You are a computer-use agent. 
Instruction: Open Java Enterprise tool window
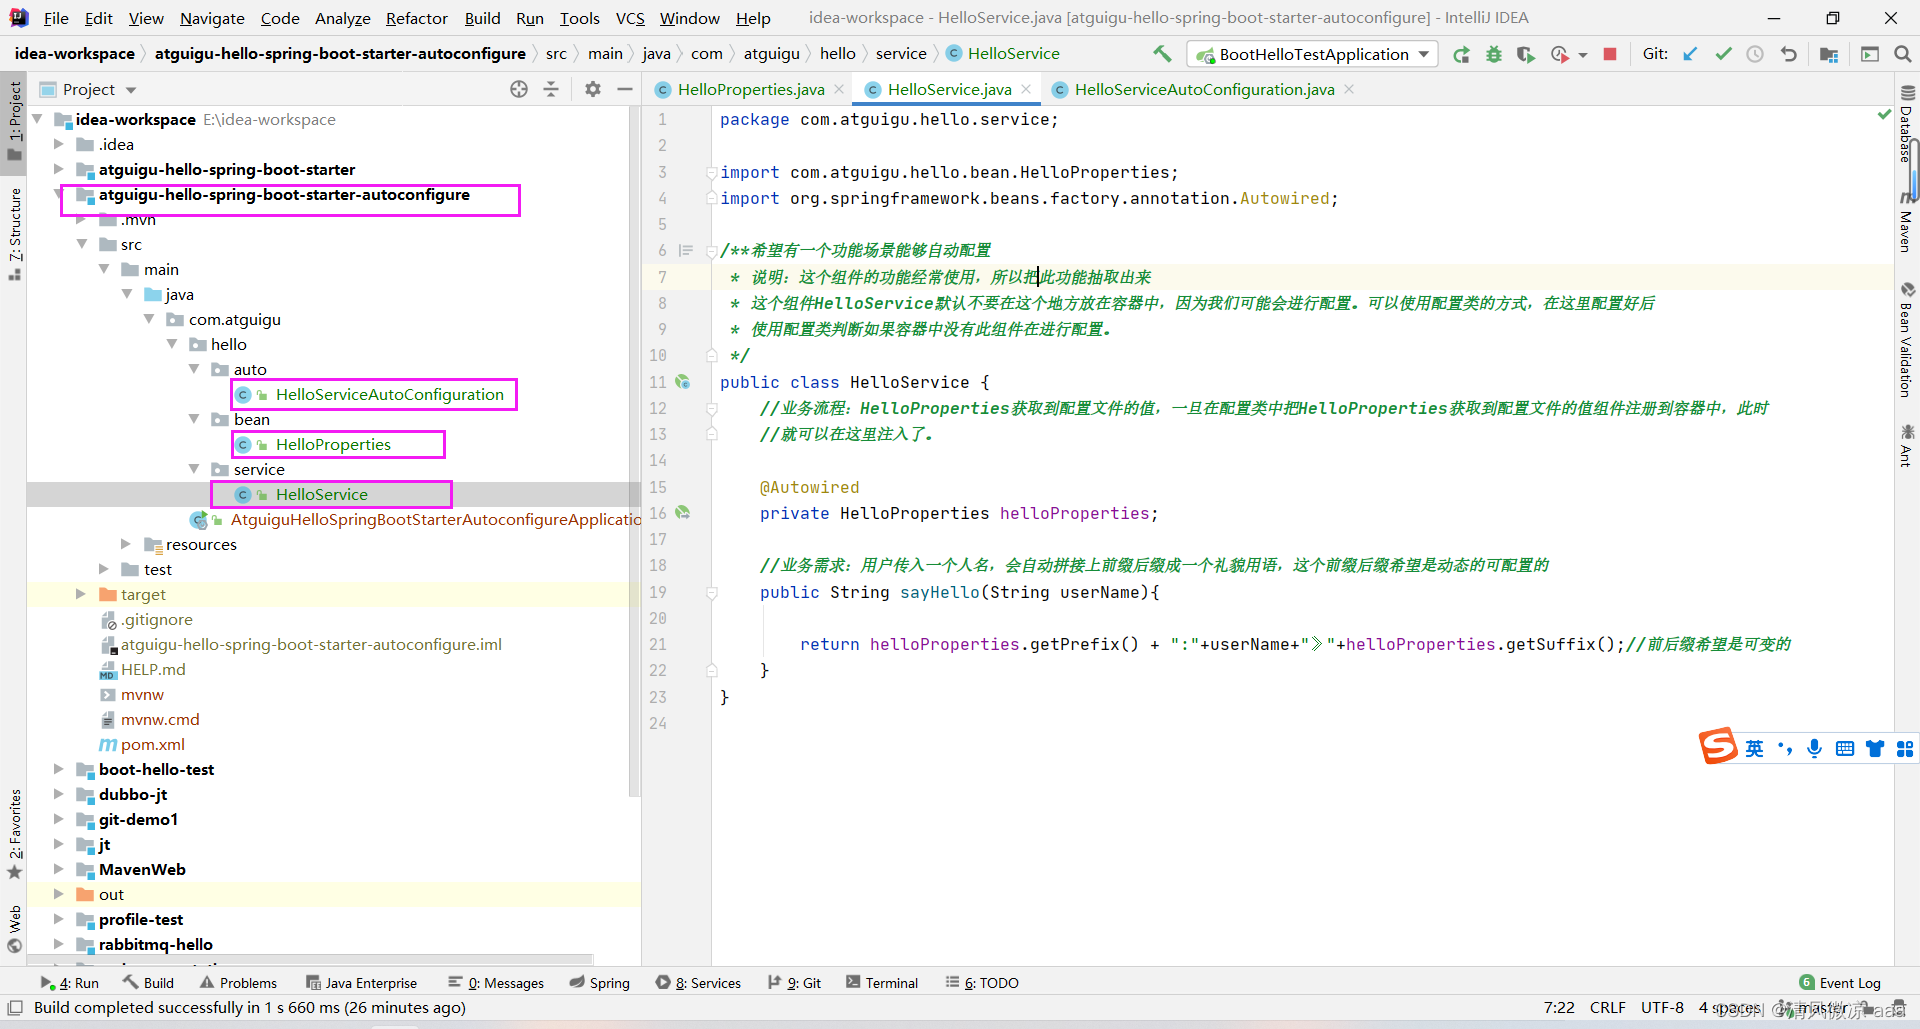coord(361,983)
